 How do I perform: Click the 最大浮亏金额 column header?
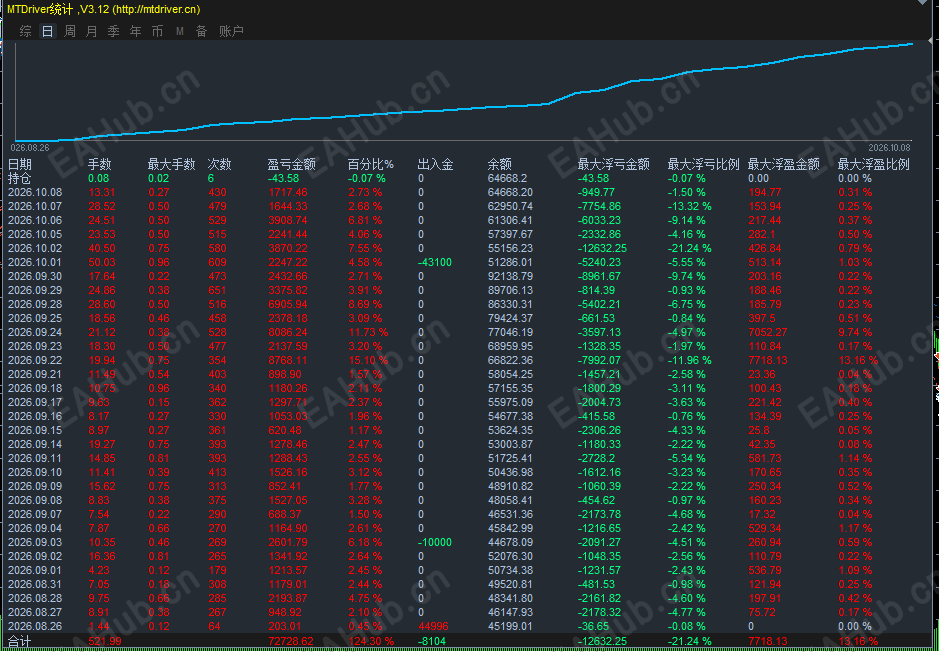pos(614,165)
